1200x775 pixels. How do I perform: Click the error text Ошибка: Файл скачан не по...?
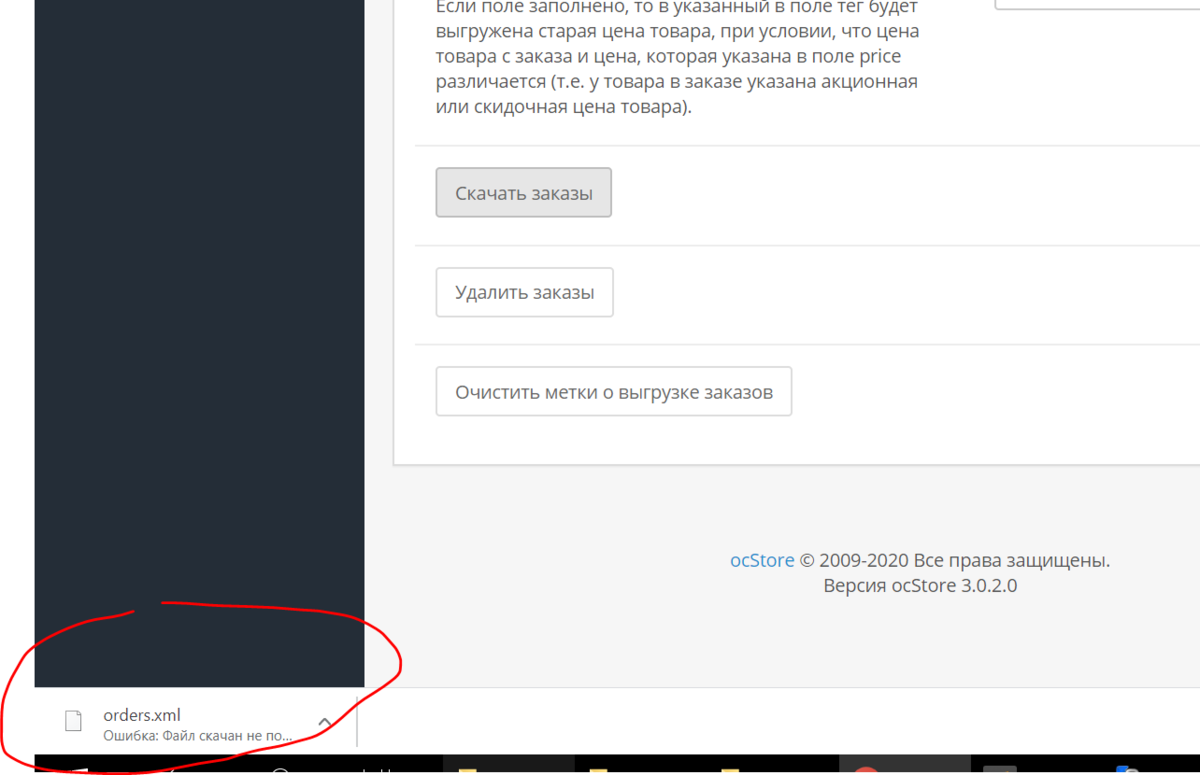pyautogui.click(x=198, y=736)
